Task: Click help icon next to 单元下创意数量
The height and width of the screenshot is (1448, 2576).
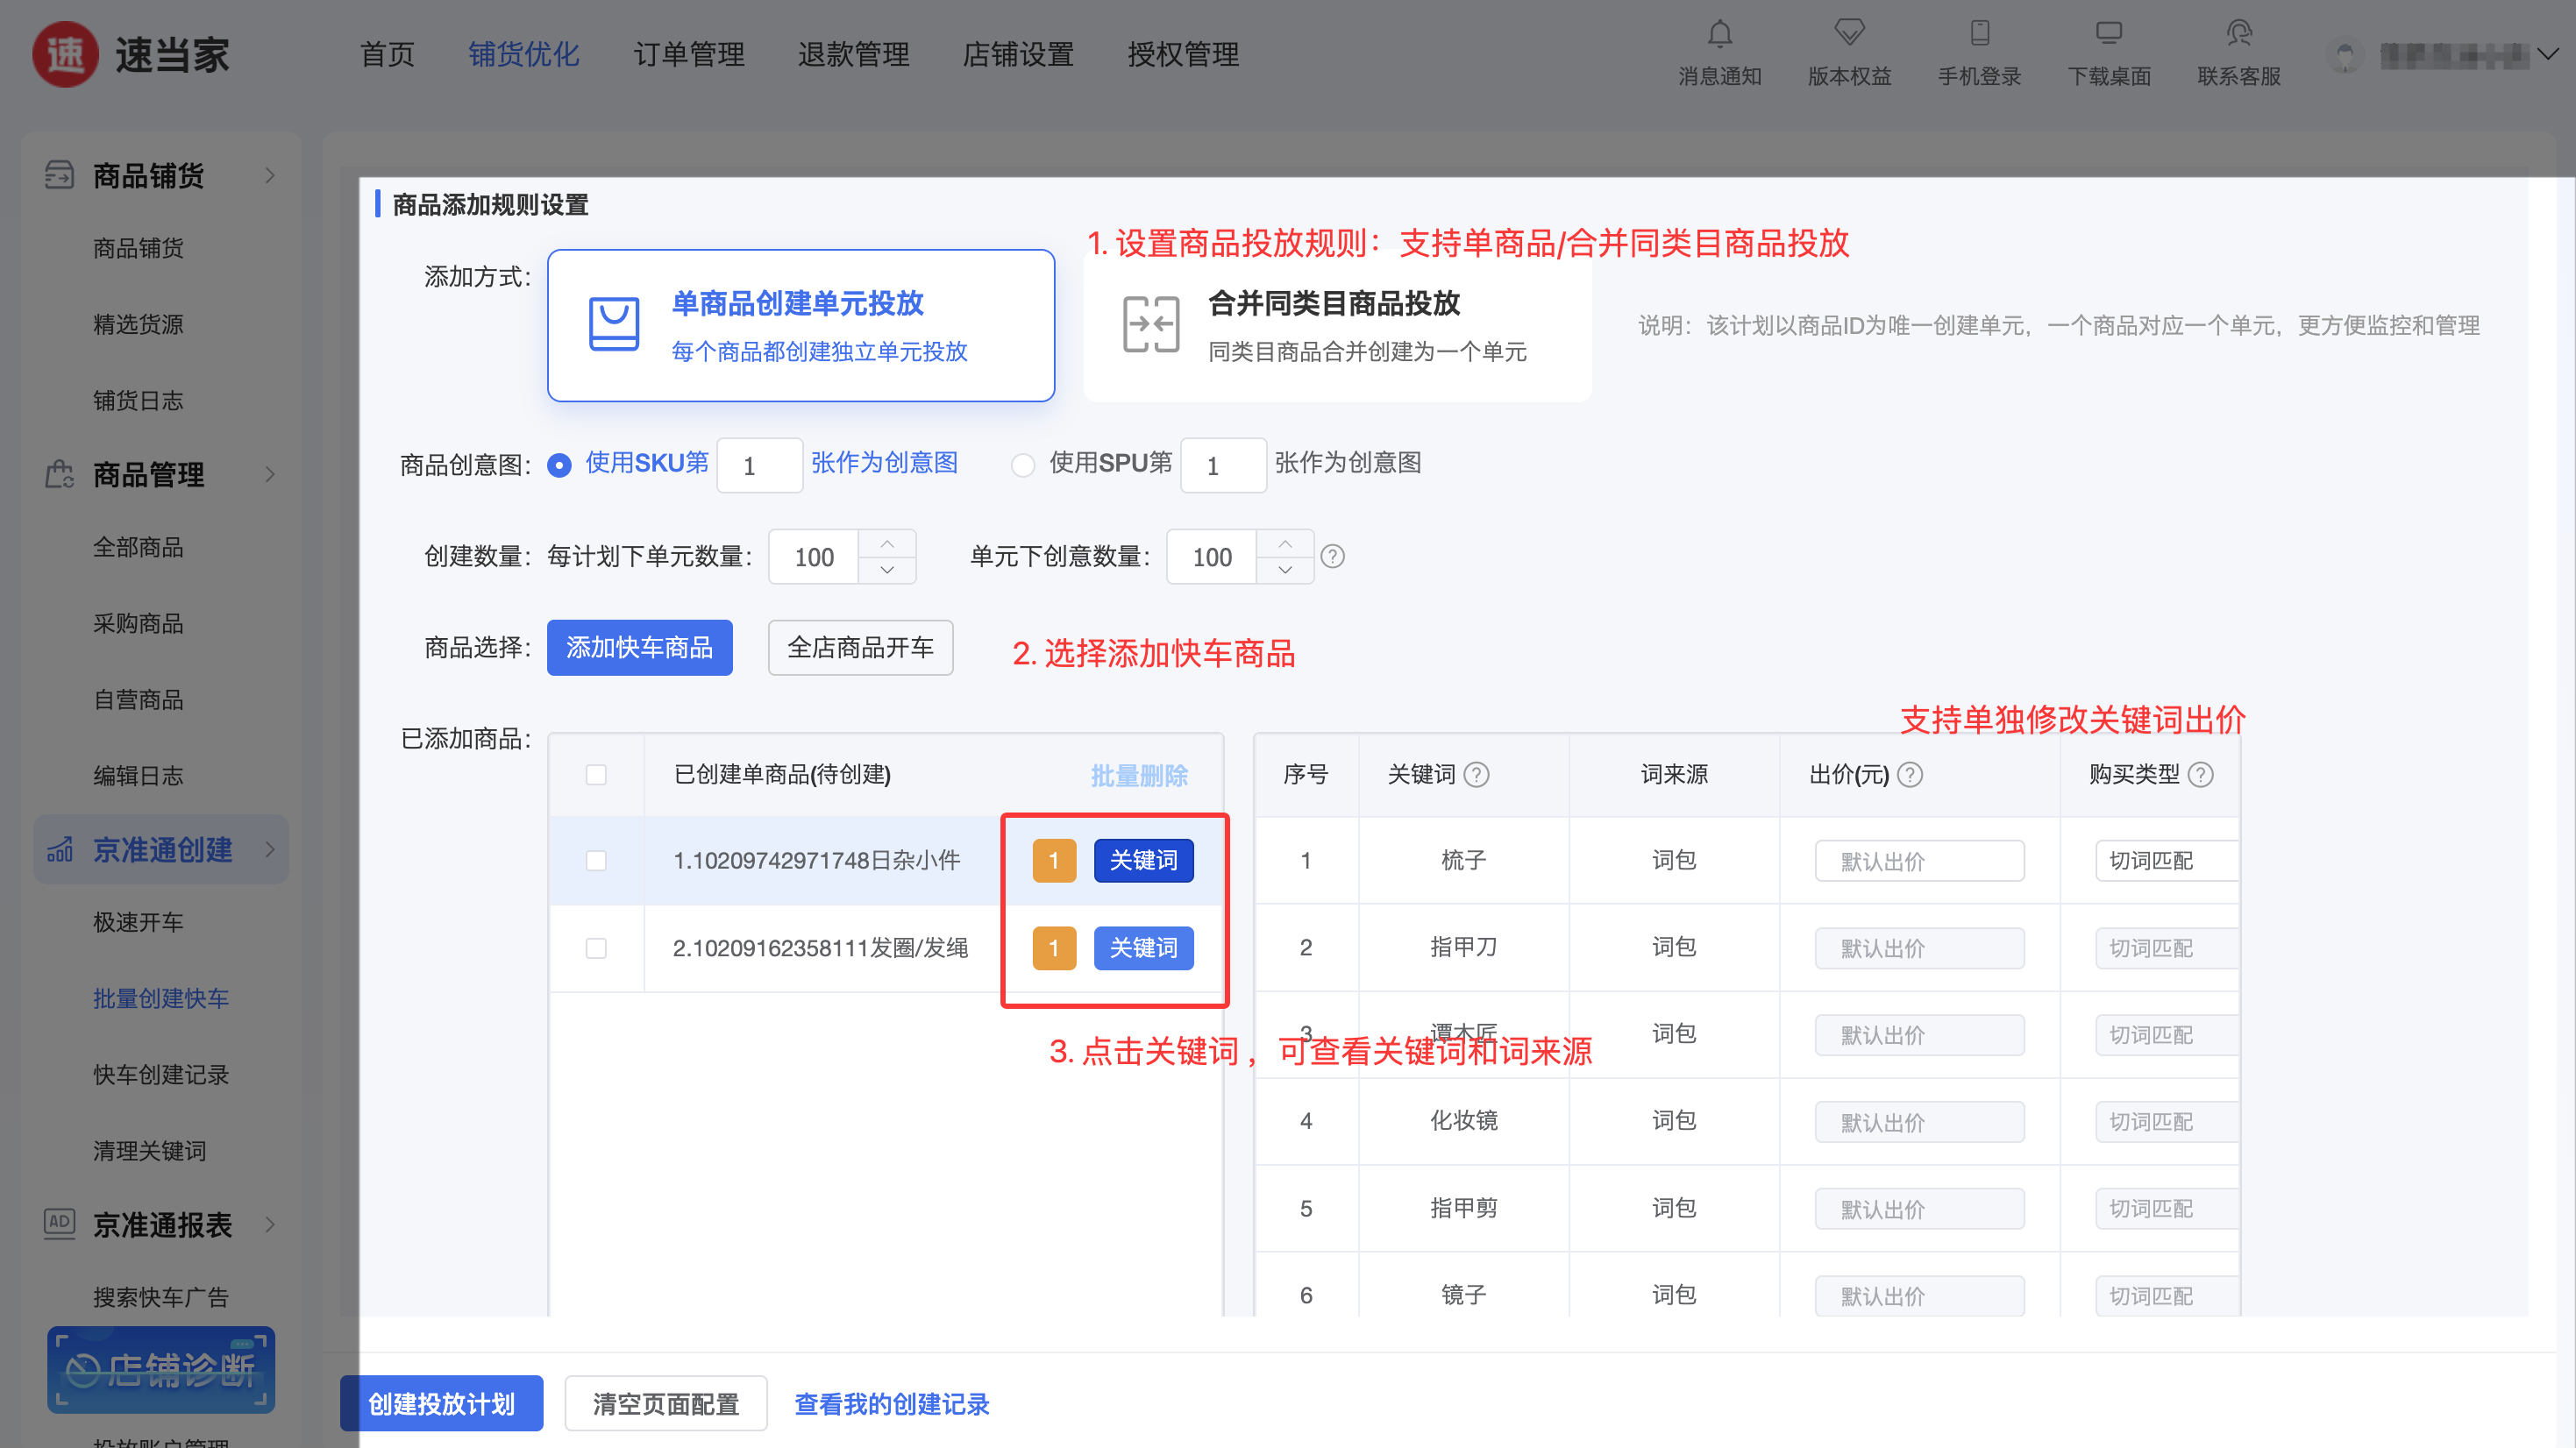Action: (x=1332, y=556)
